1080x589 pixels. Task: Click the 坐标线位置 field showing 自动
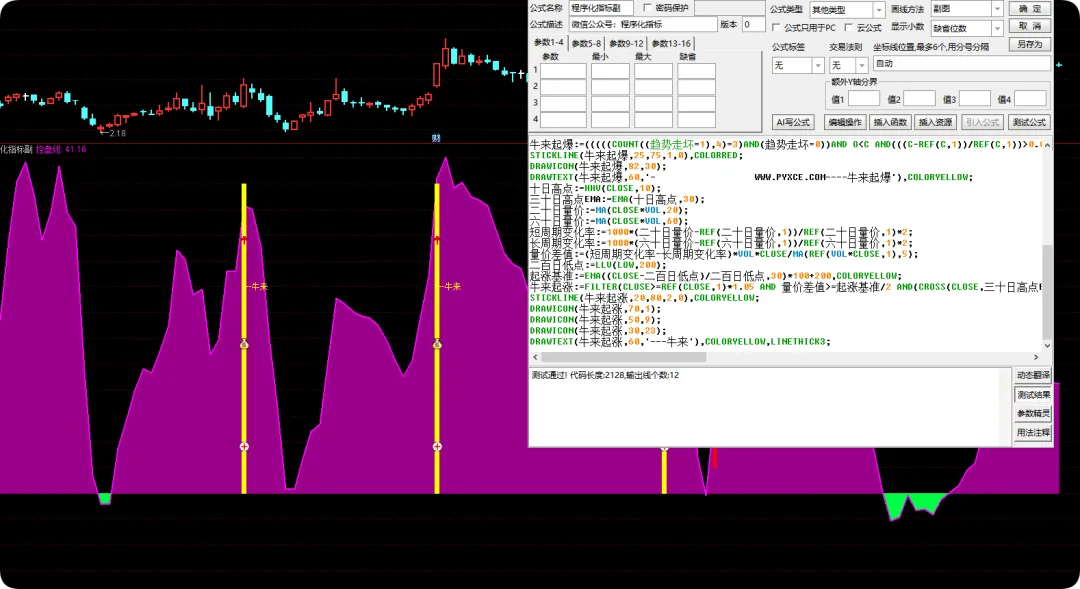[962, 63]
